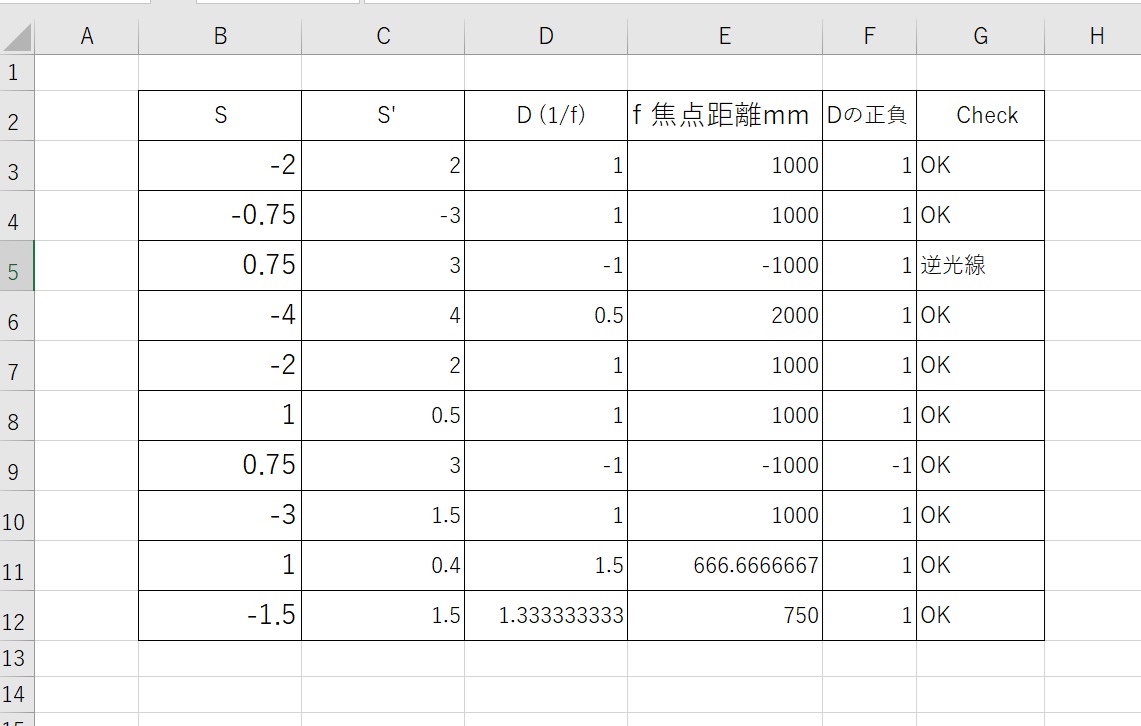Image resolution: width=1141 pixels, height=726 pixels.
Task: Select cell D12 with 1.333333333
Action: (546, 615)
